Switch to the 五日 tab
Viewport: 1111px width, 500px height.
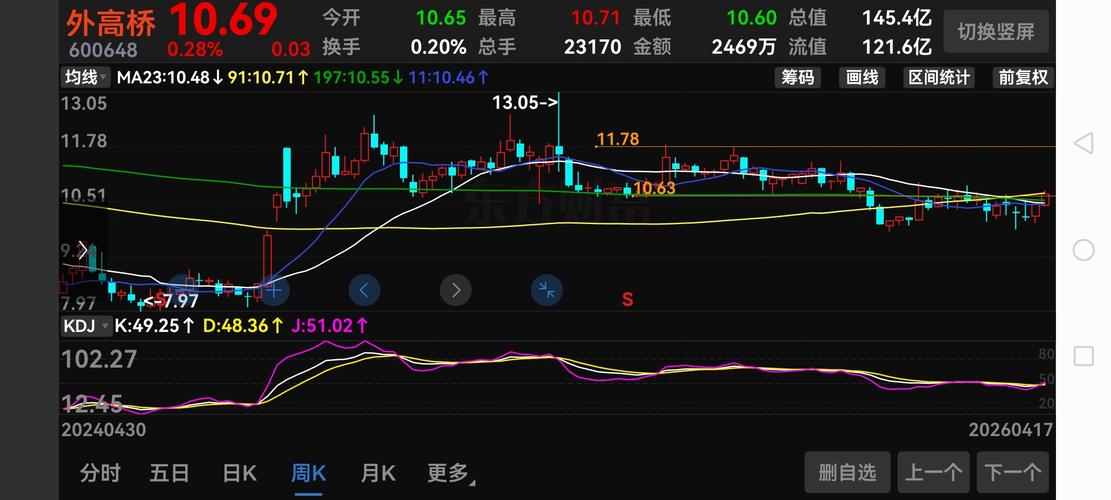169,472
